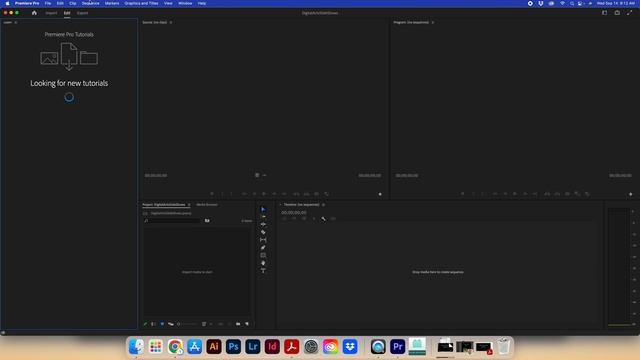Open Timeline Display Settings wrench
The image size is (640, 360).
(x=323, y=219)
